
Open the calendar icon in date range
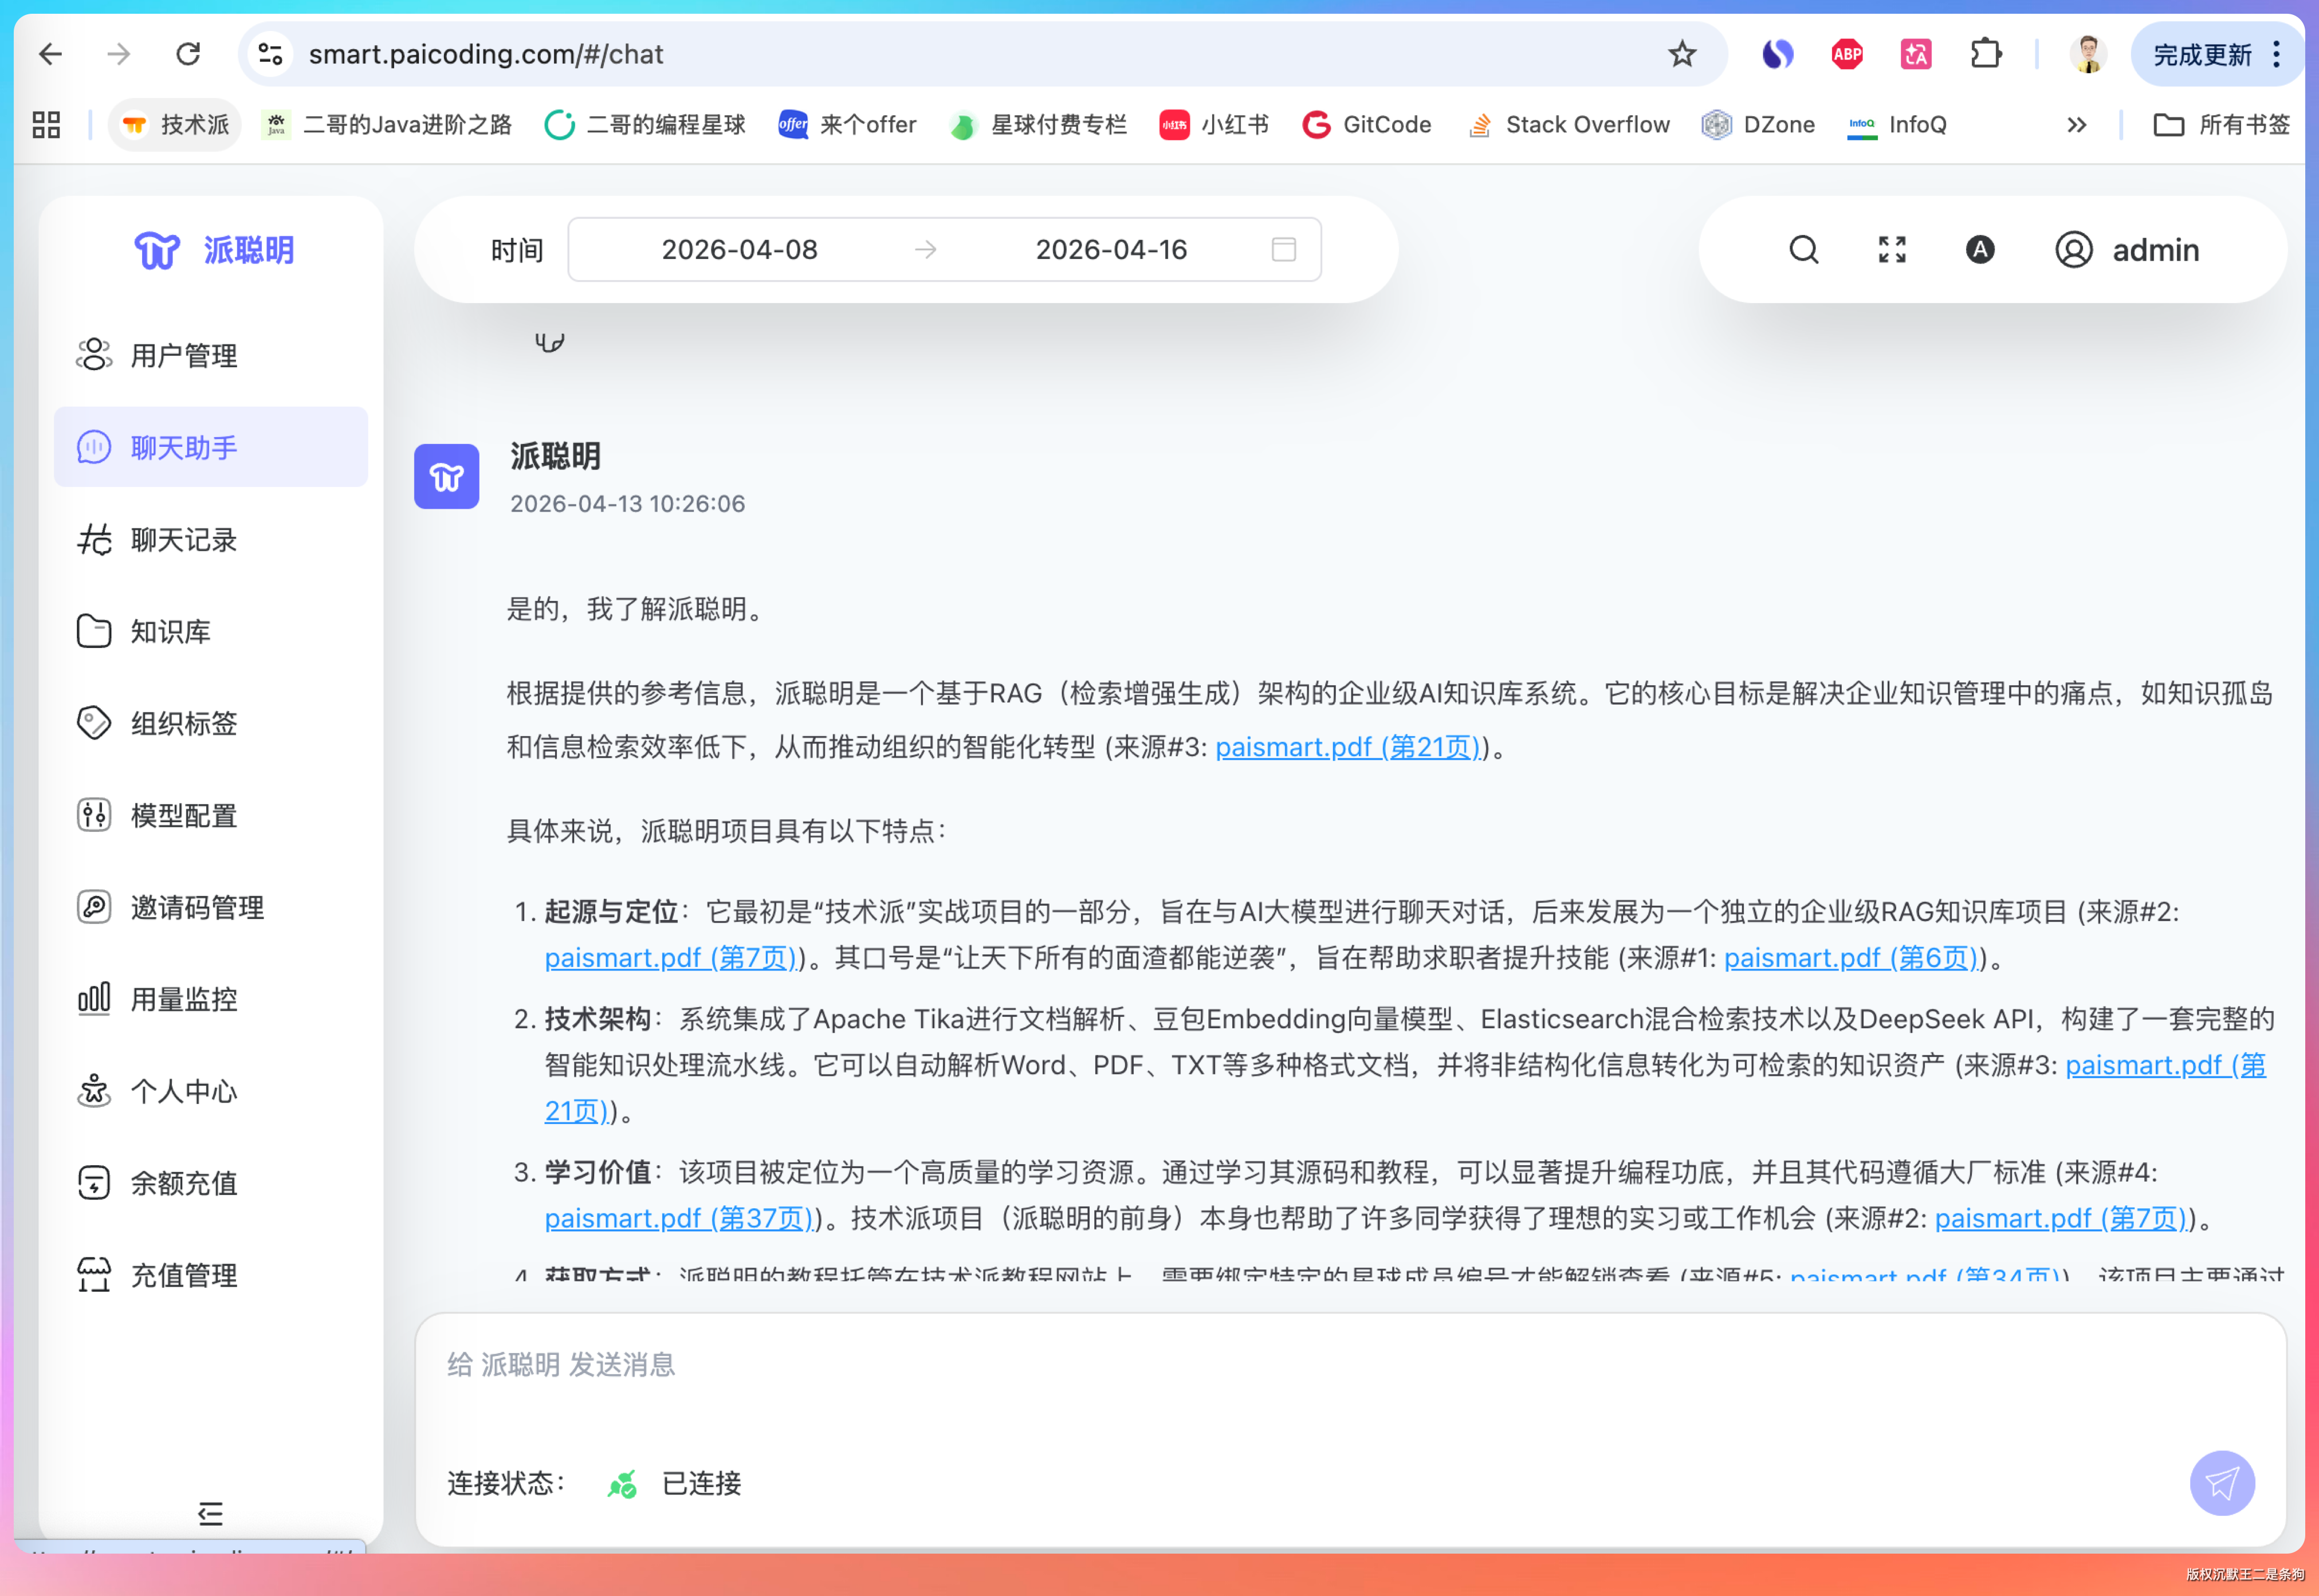[x=1283, y=249]
